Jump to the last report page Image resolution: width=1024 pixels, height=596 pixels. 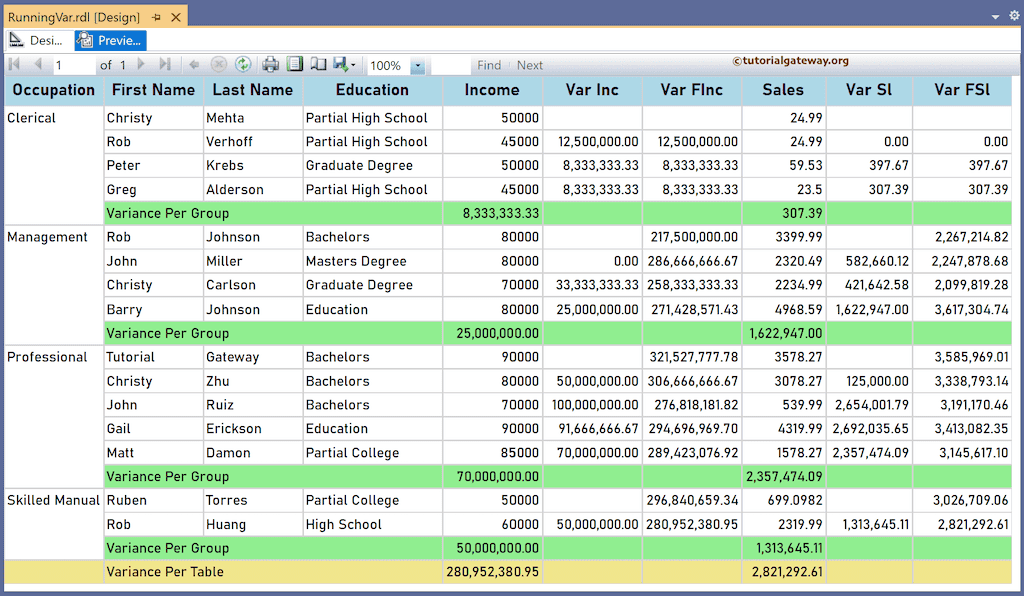[x=164, y=64]
